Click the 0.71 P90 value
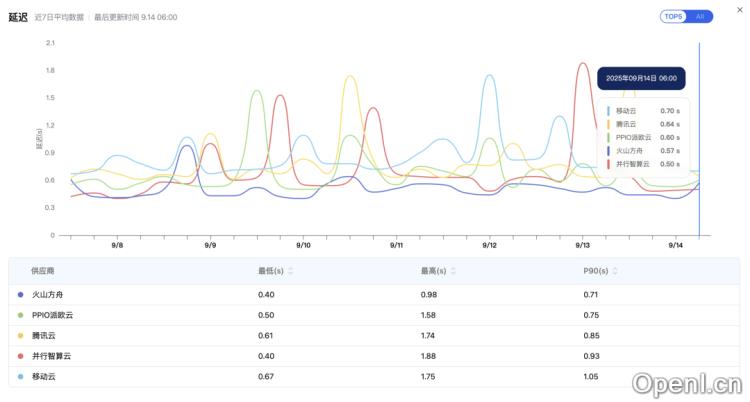The height and width of the screenshot is (402, 750). coord(591,295)
